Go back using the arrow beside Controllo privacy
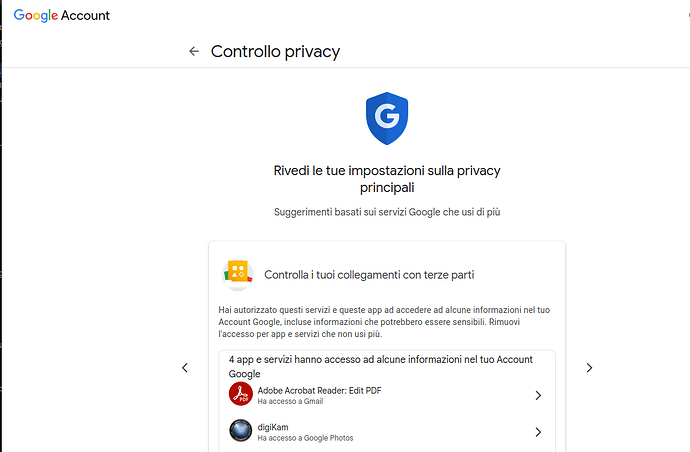Image resolution: width=690 pixels, height=452 pixels. coord(194,51)
